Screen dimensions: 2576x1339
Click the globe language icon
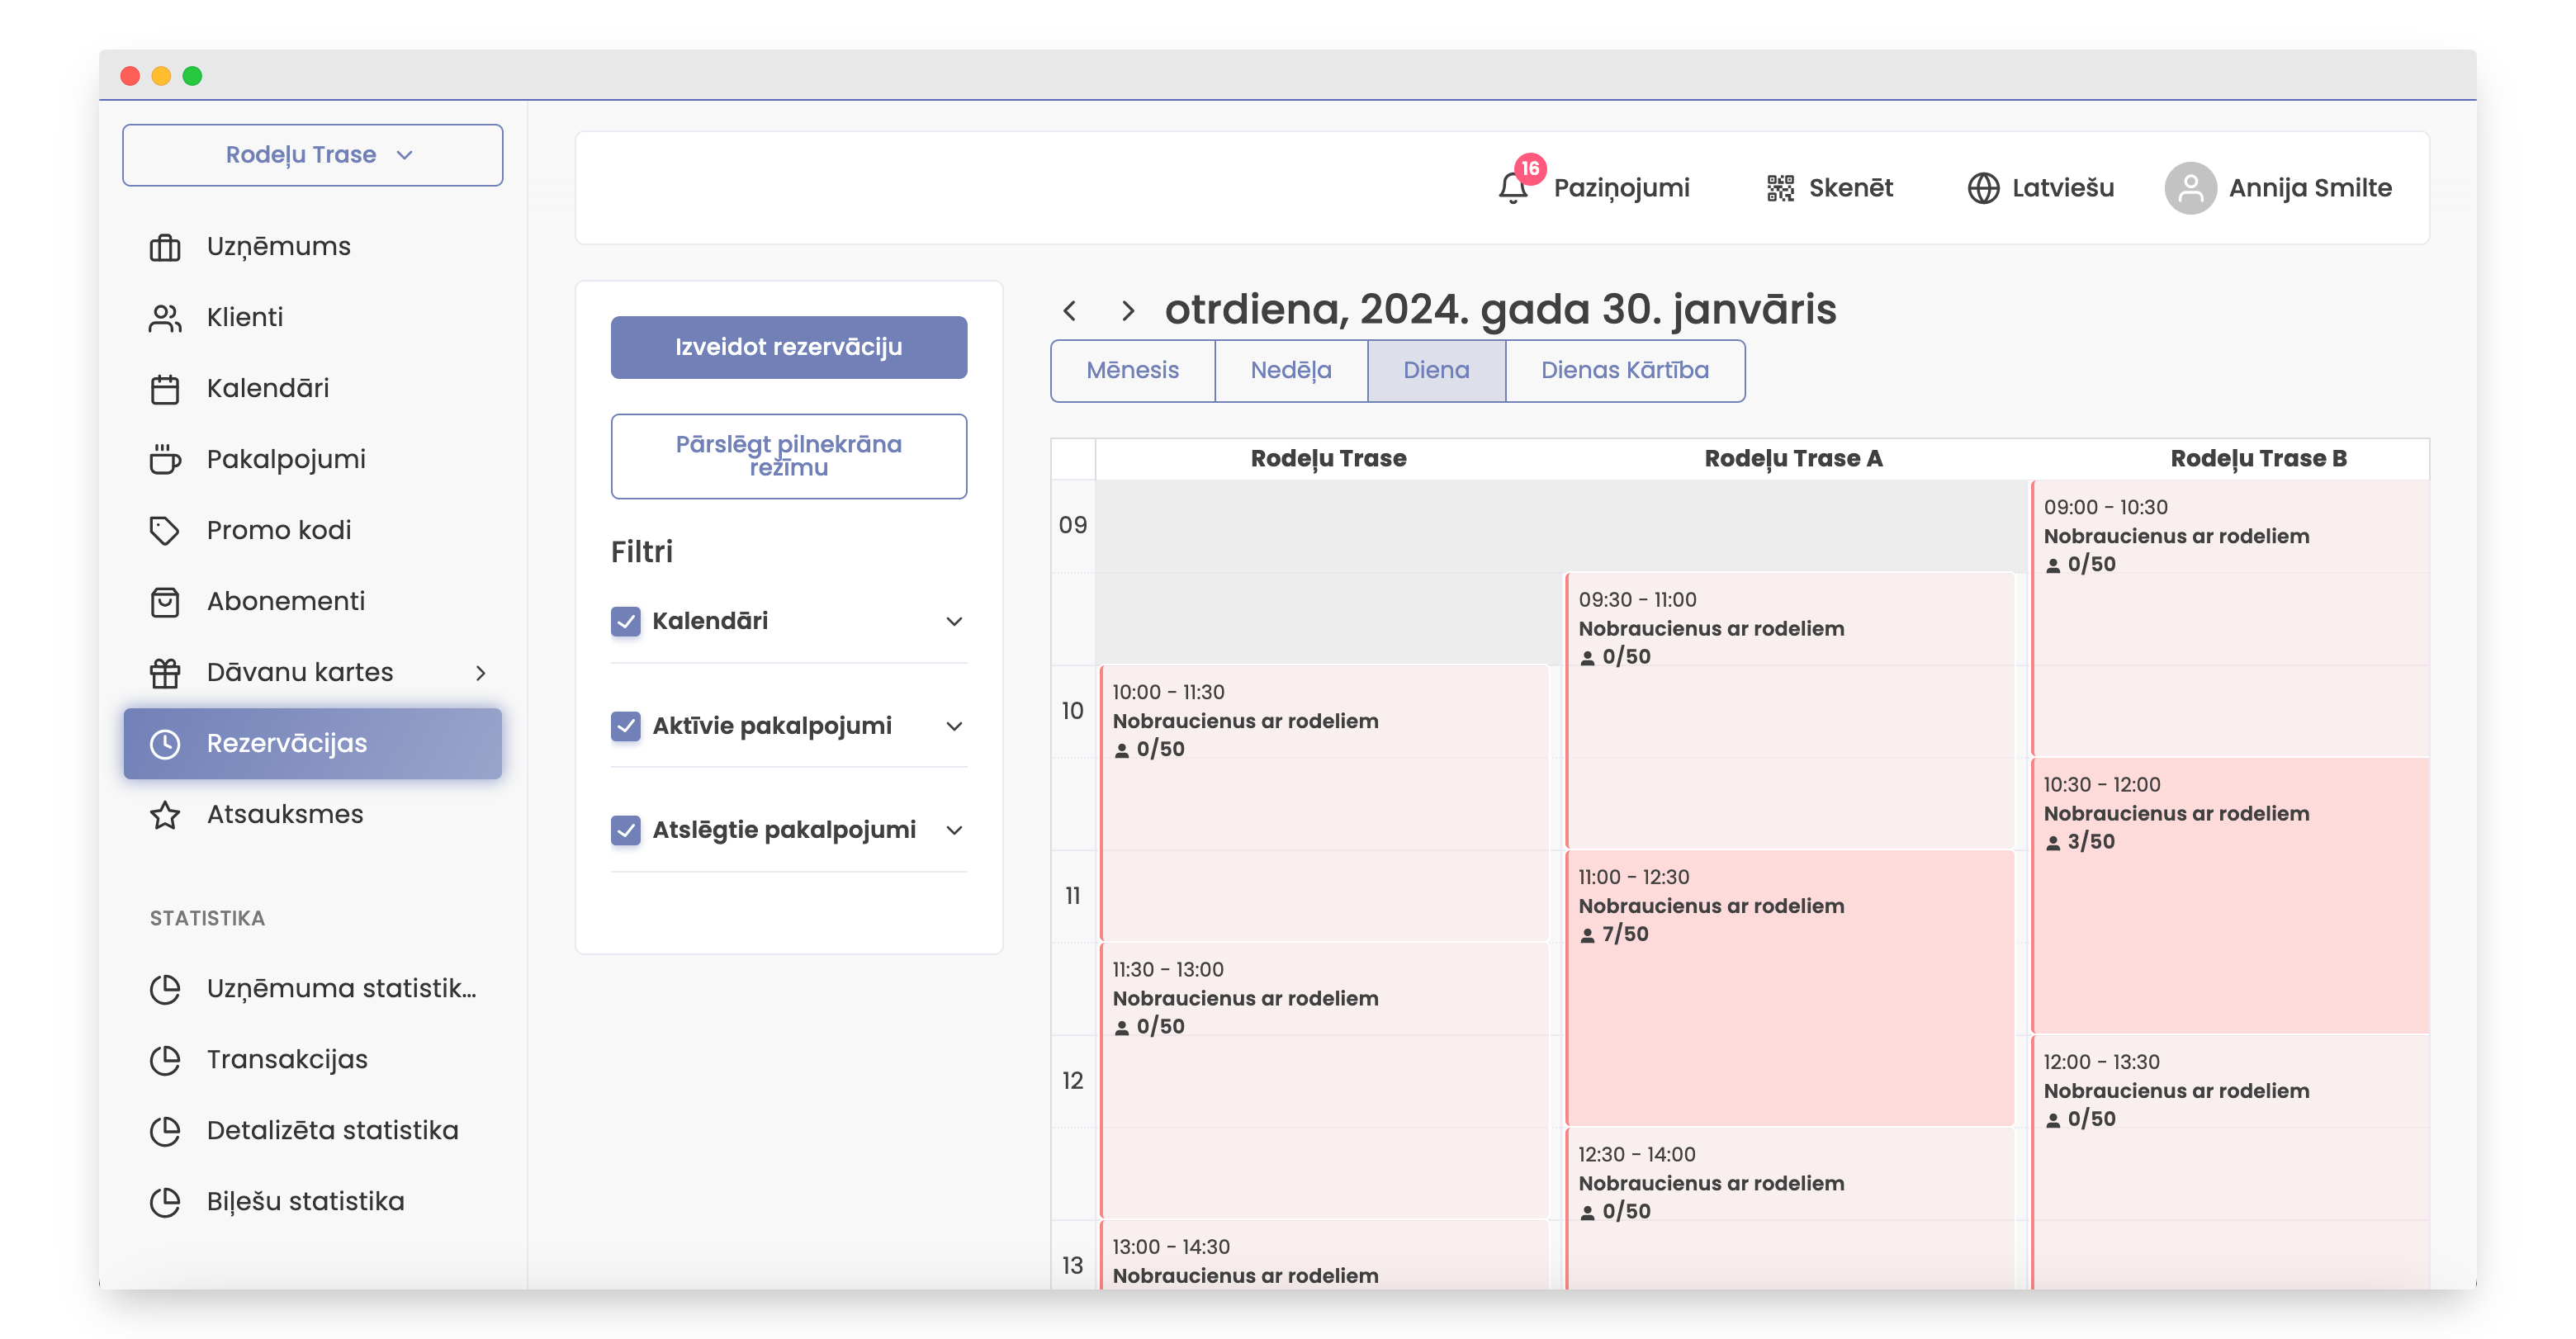(1983, 188)
